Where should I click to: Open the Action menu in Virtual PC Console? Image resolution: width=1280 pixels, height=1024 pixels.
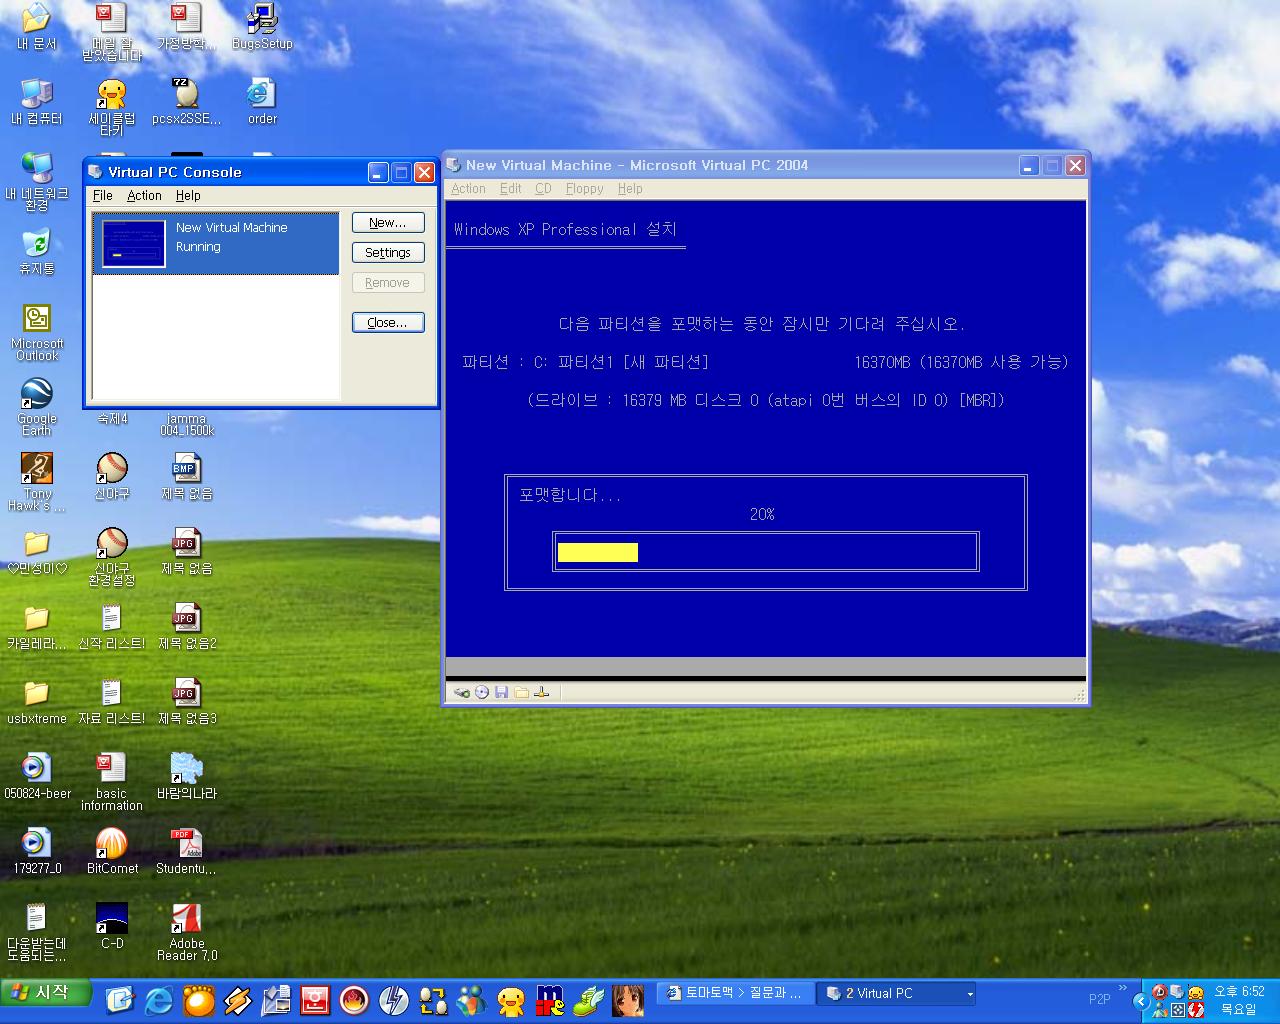144,196
